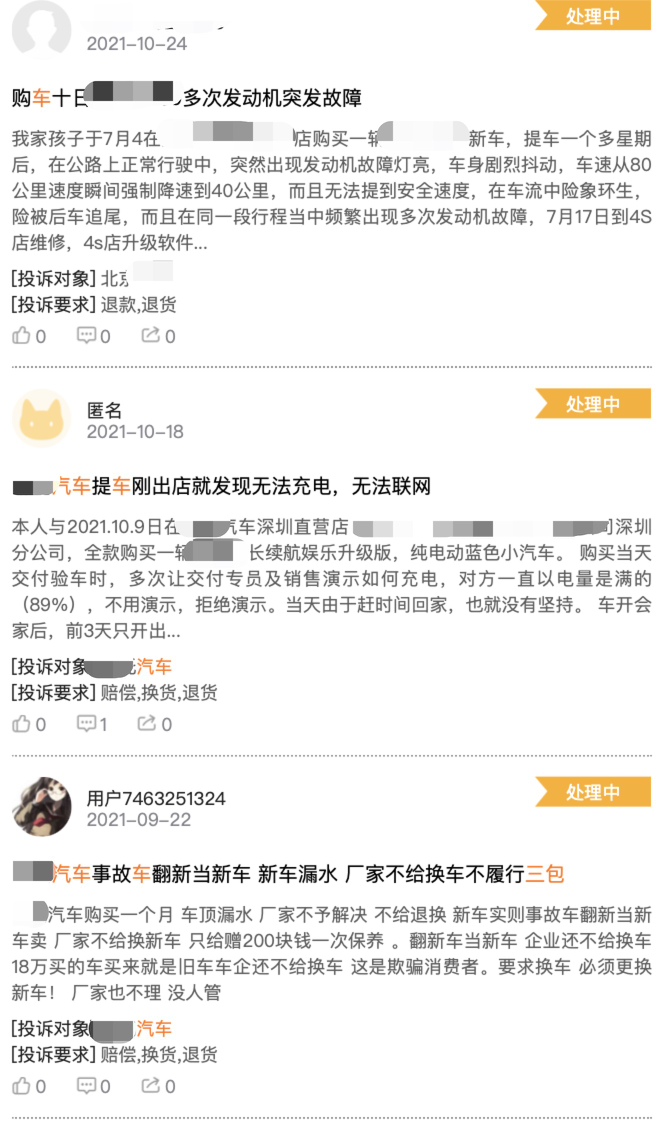
Task: Open the title about 无法充电，无法联网
Action: point(222,487)
